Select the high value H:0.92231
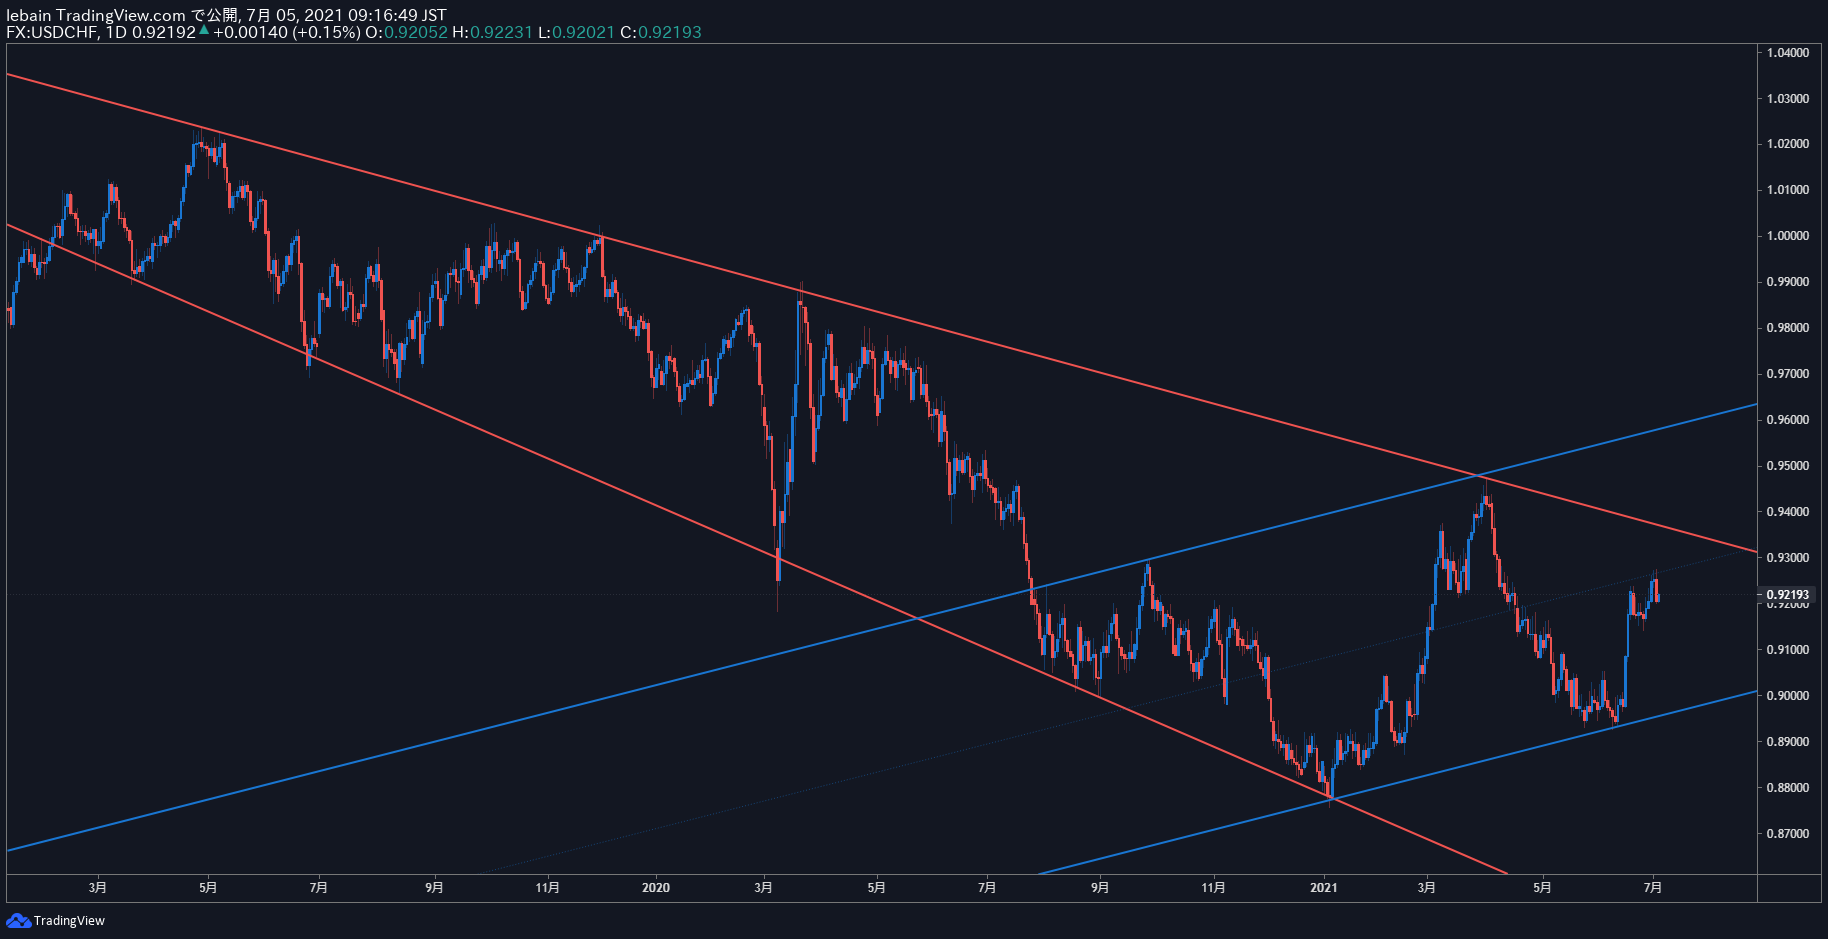 pos(493,32)
